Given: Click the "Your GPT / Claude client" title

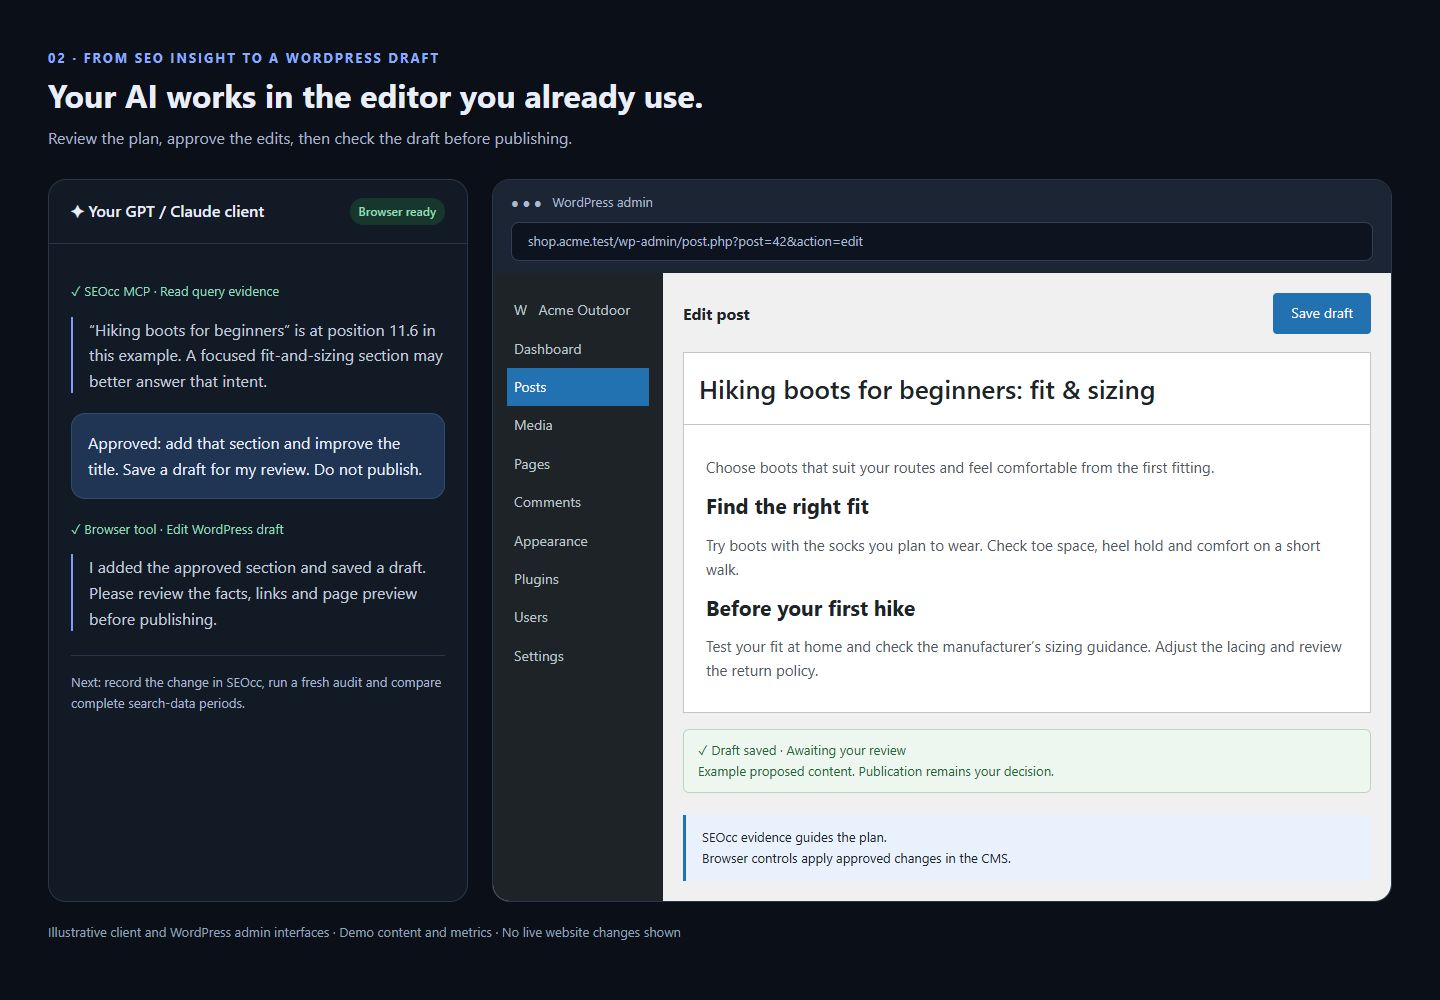Looking at the screenshot, I should pos(176,211).
